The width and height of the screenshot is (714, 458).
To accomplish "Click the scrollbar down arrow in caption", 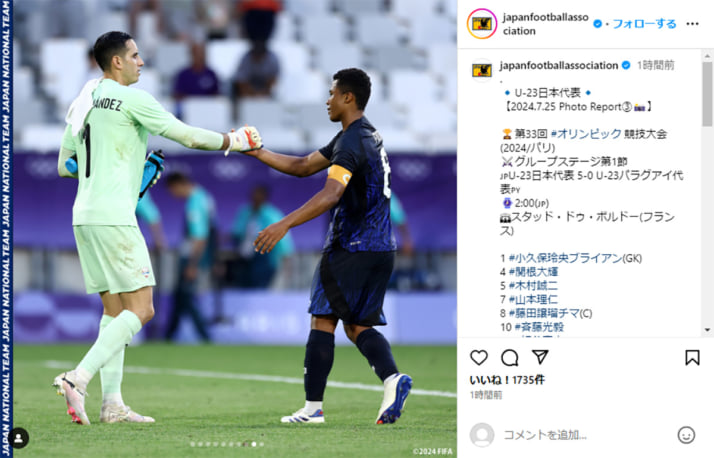I will (x=707, y=330).
